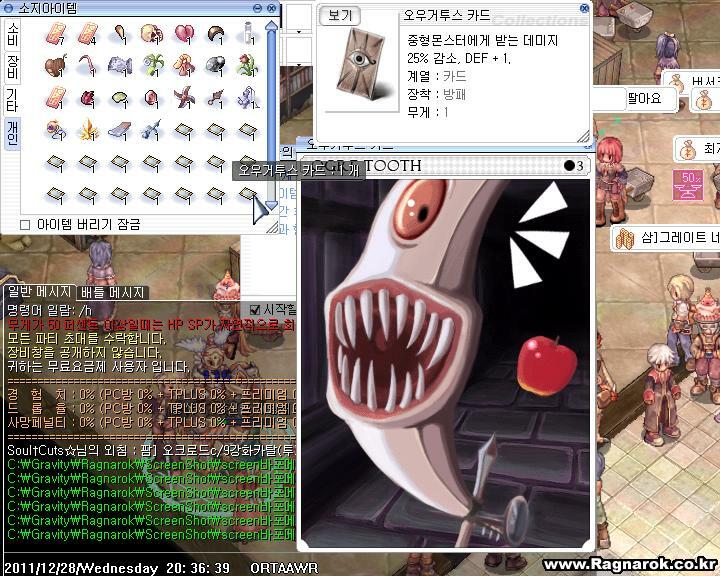Toggle the 시작할 checkbox above chat
This screenshot has height=576, width=720.
(x=255, y=310)
